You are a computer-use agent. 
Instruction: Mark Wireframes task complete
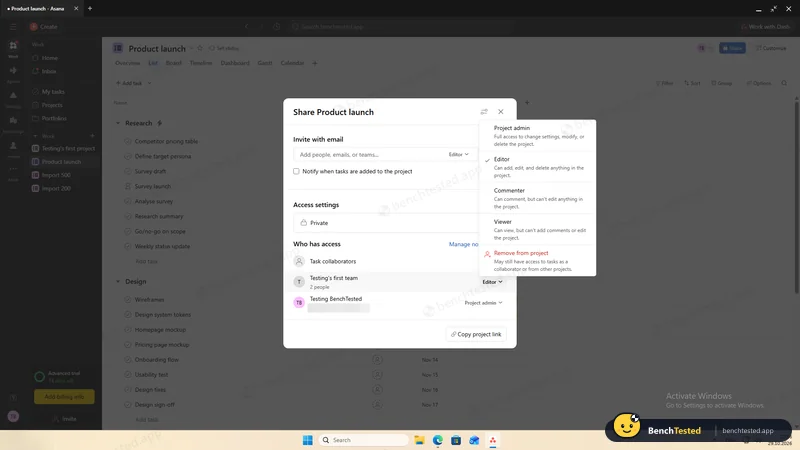128,299
